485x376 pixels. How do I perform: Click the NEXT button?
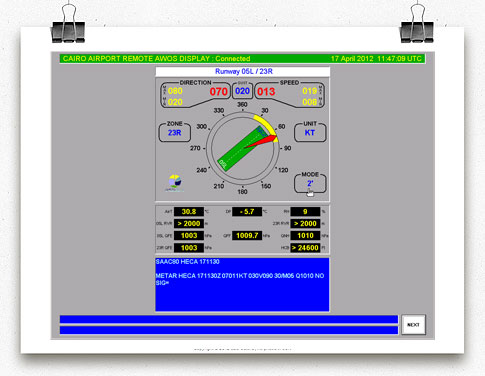(x=413, y=324)
